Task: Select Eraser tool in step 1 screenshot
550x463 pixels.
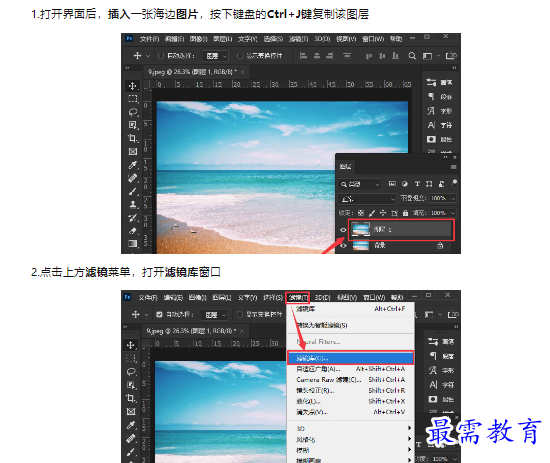Action: click(133, 230)
